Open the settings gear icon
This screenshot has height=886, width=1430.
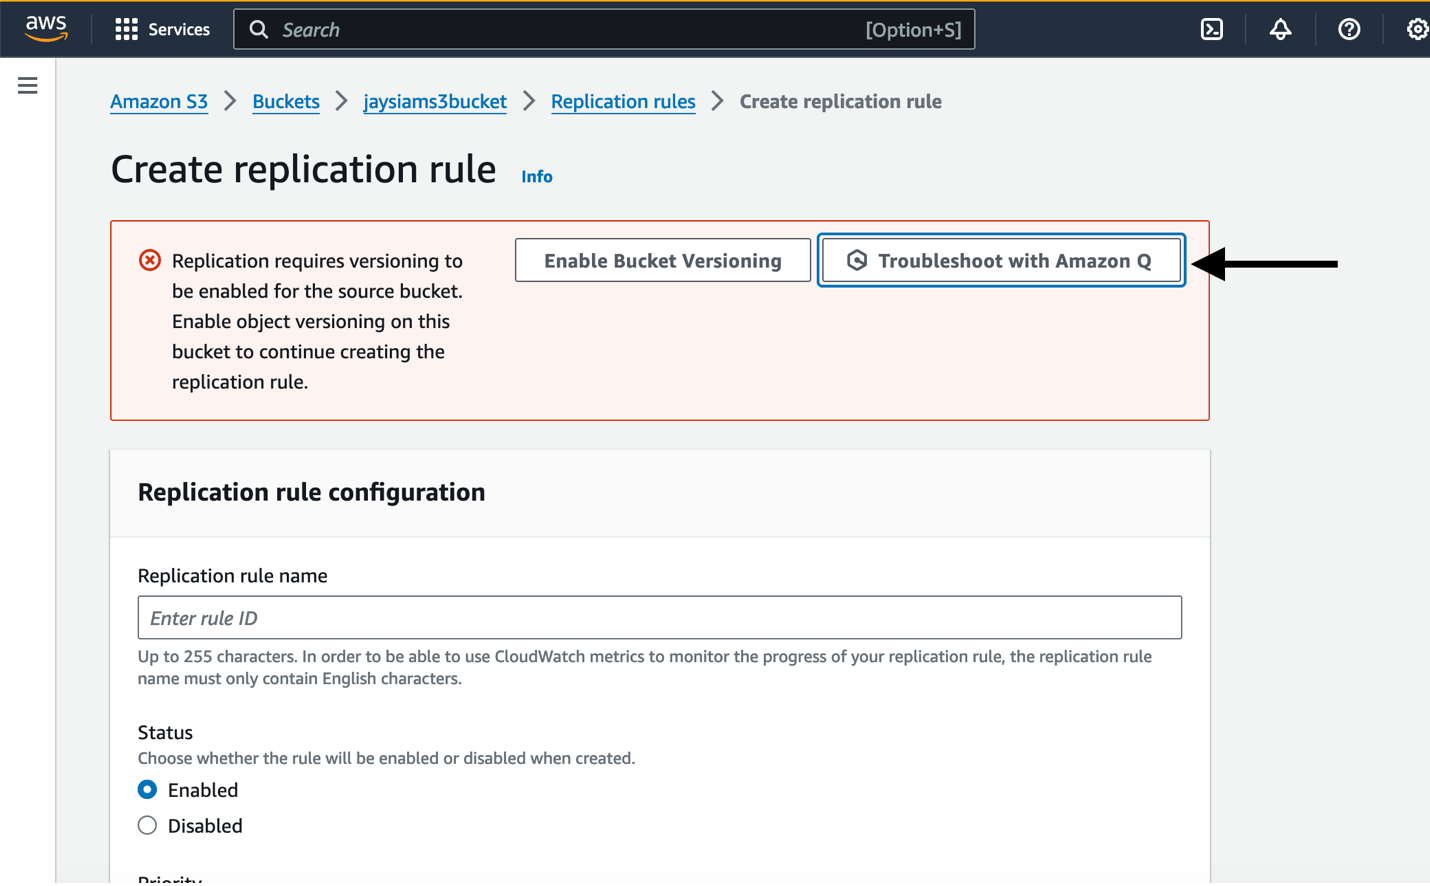(1417, 29)
